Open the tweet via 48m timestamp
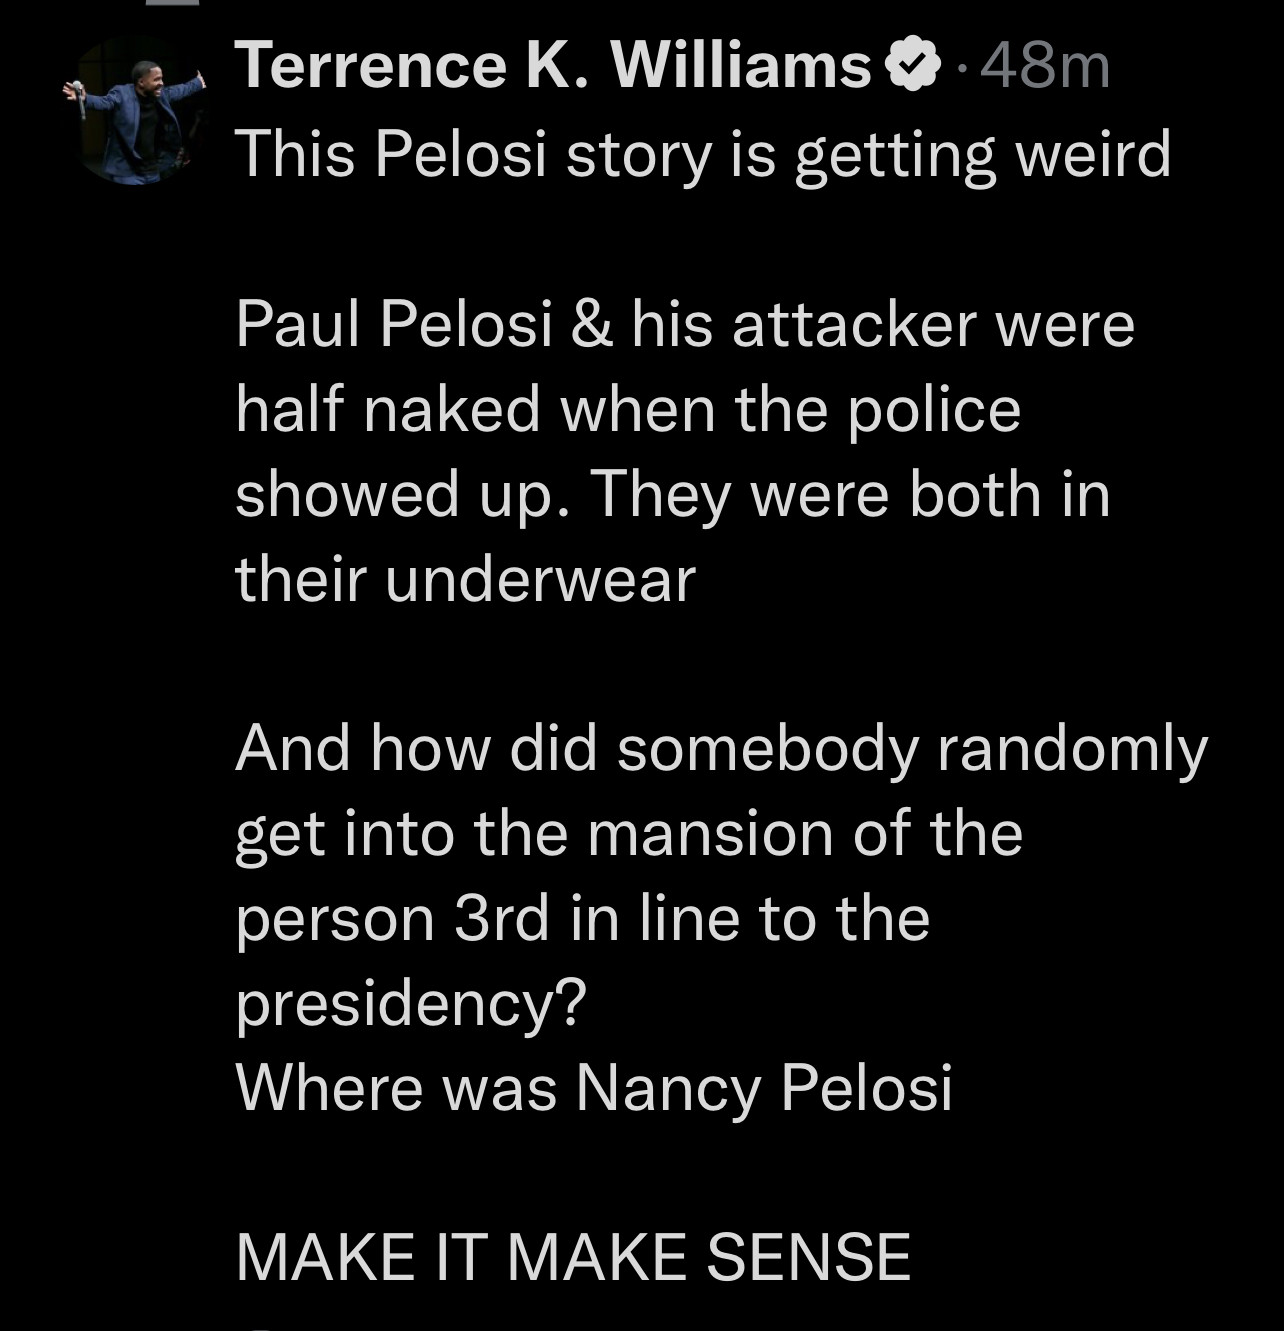Viewport: 1284px width, 1331px height. click(x=1045, y=66)
